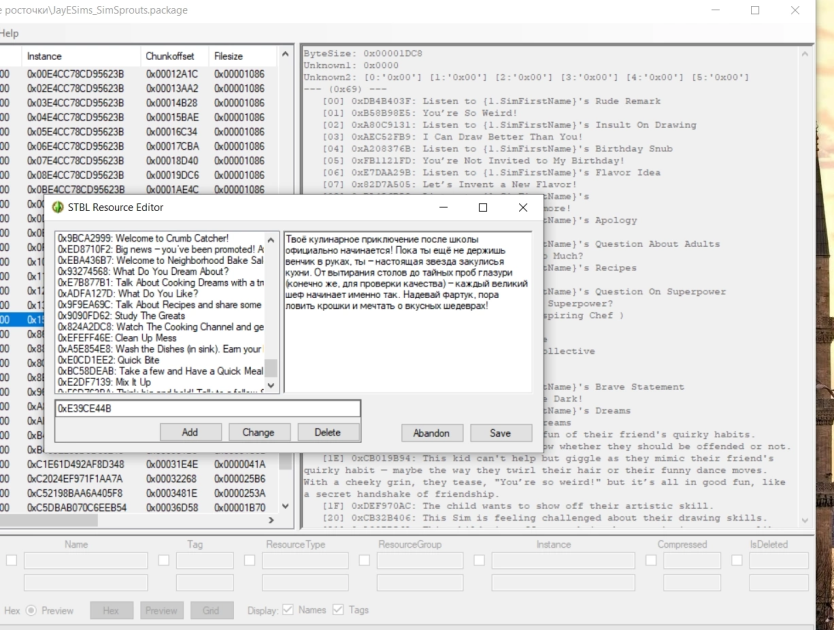The image size is (834, 630).
Task: Save the STBL changes
Action: (x=501, y=433)
